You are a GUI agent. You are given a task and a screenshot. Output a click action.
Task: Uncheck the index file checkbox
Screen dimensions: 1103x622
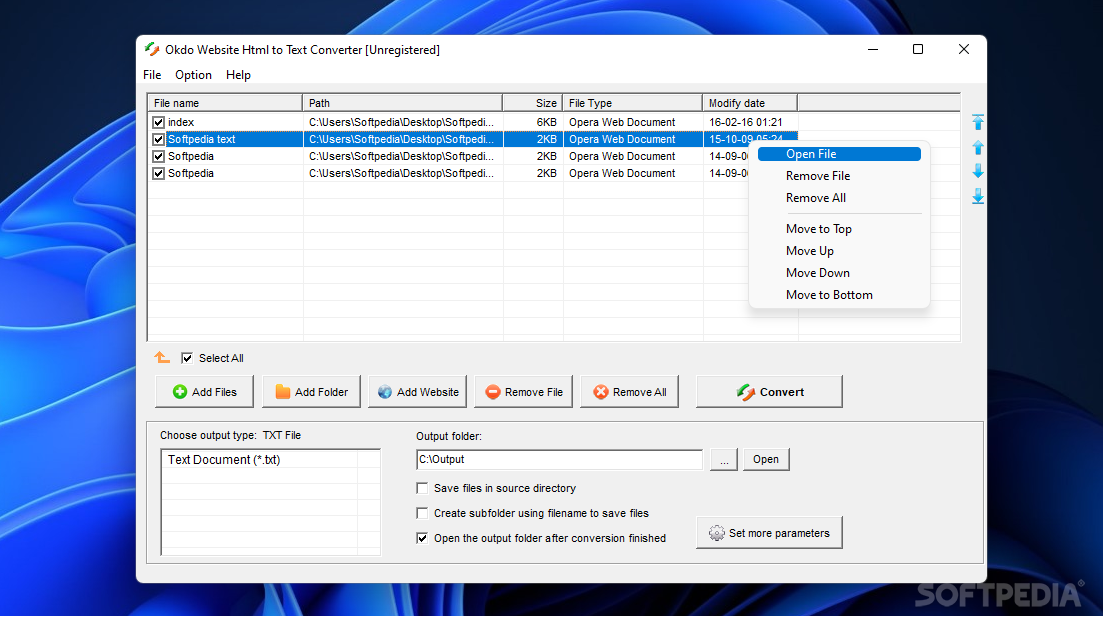pos(158,122)
